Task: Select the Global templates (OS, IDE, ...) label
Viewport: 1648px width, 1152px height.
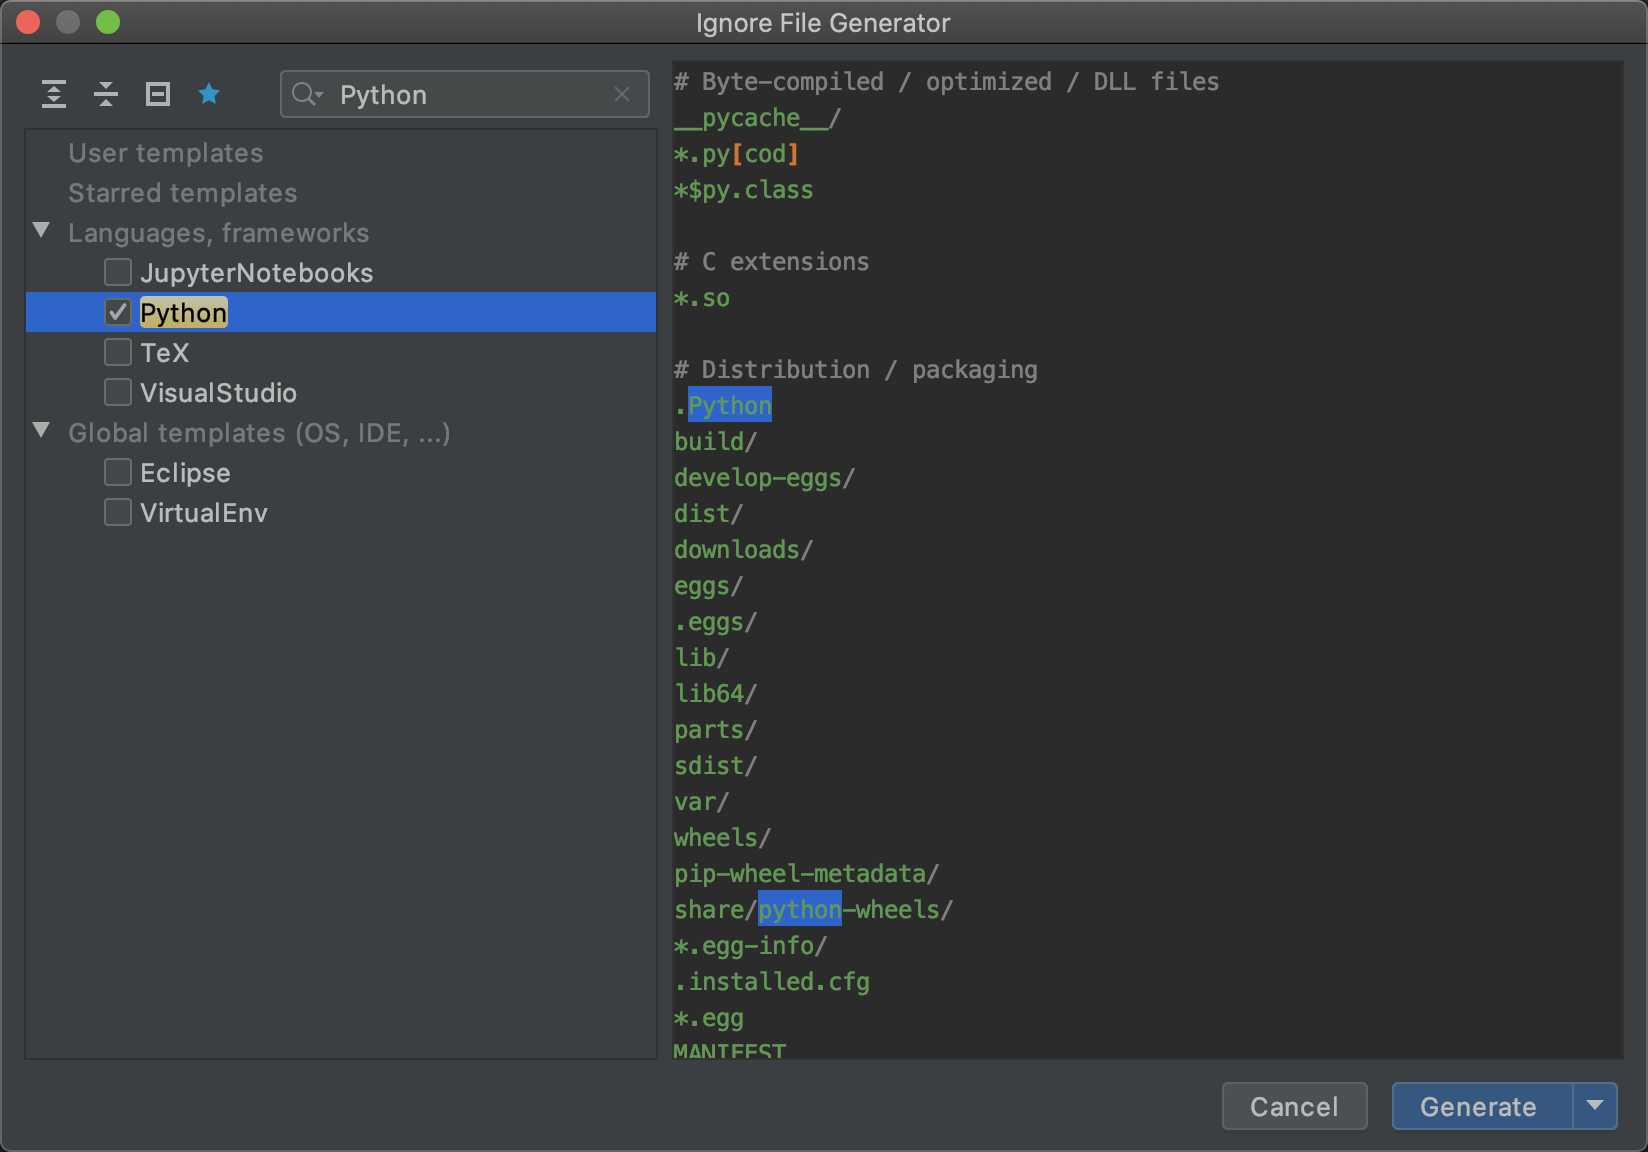Action: click(259, 433)
